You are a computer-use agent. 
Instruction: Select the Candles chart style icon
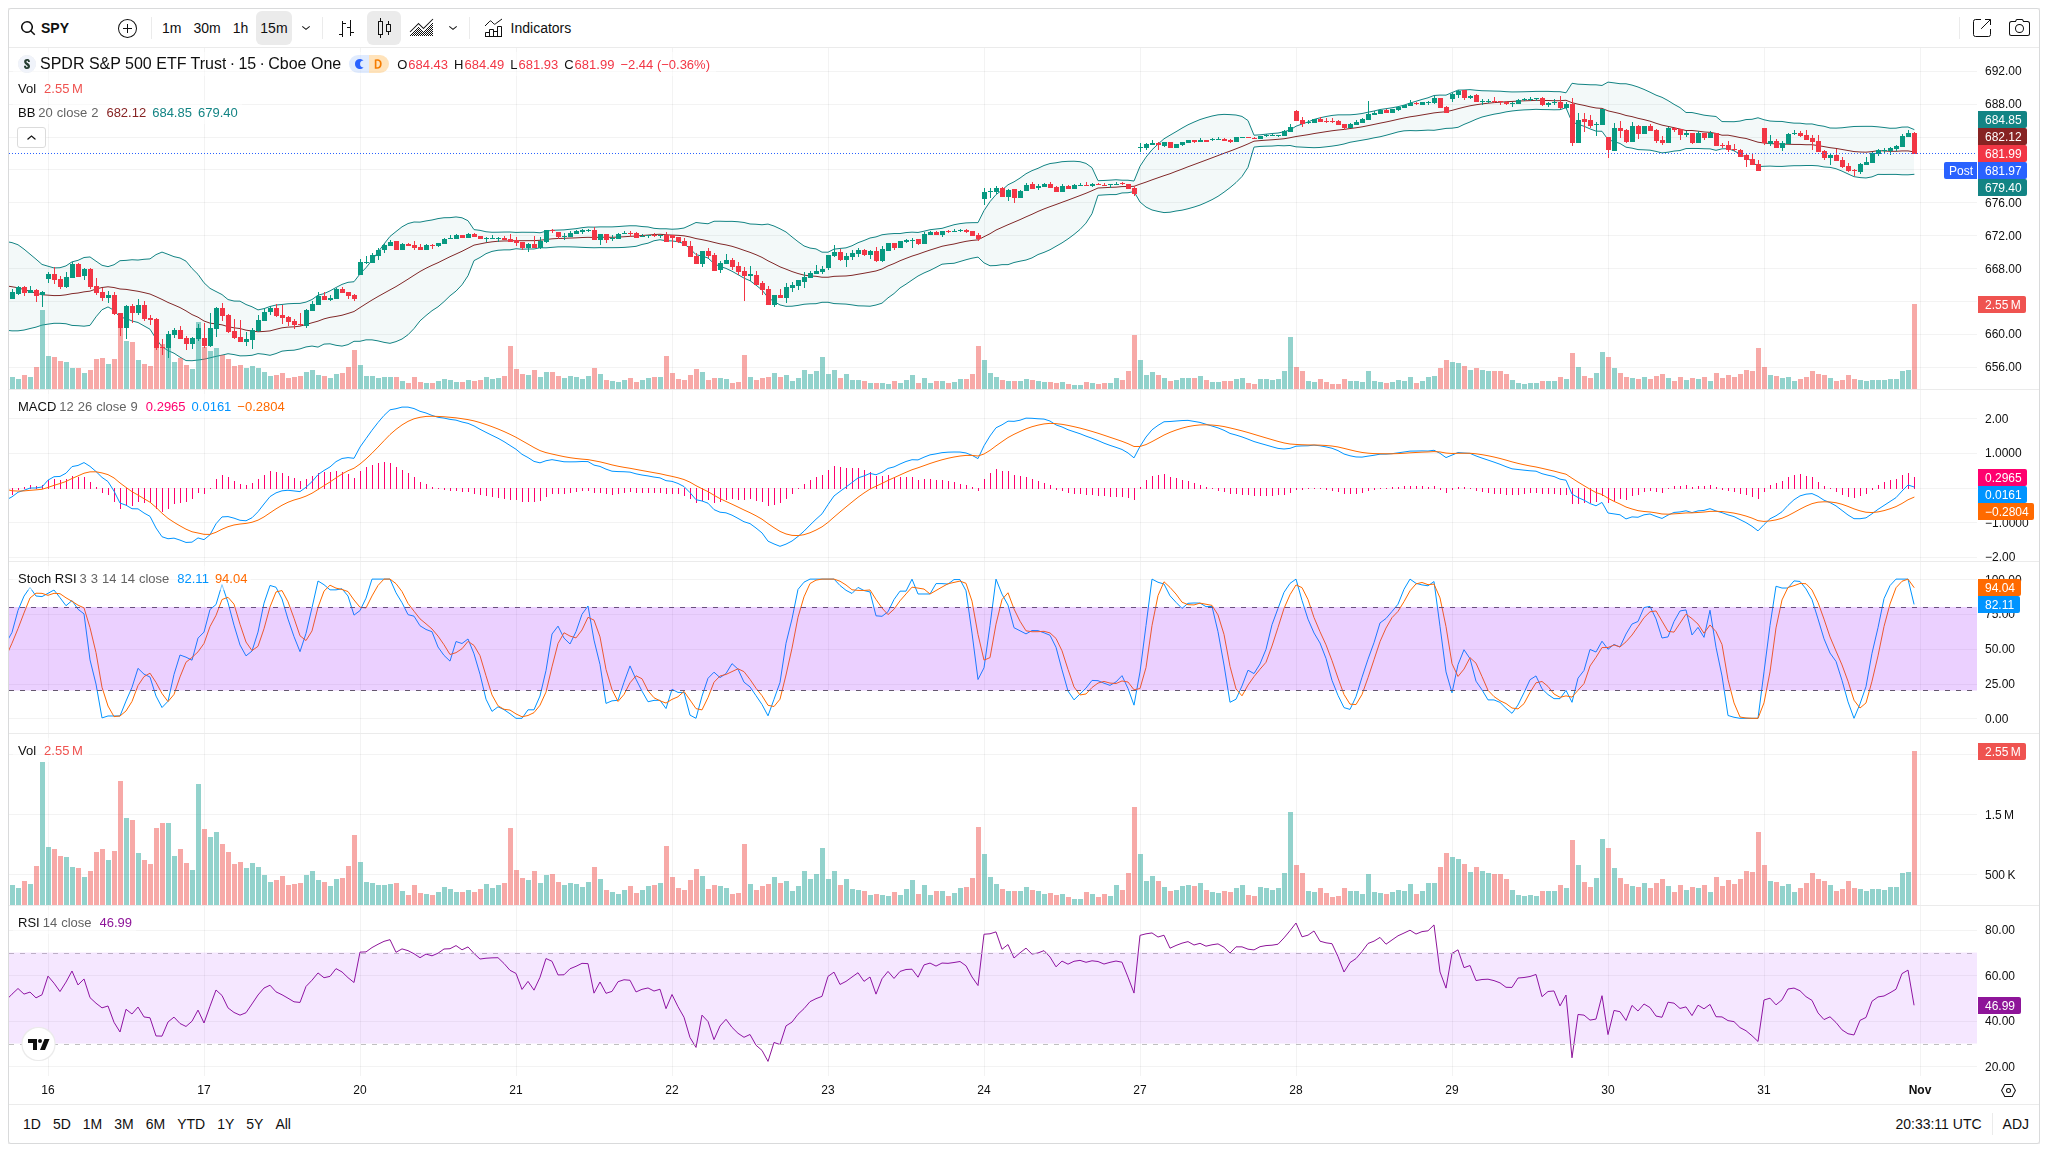pos(384,28)
